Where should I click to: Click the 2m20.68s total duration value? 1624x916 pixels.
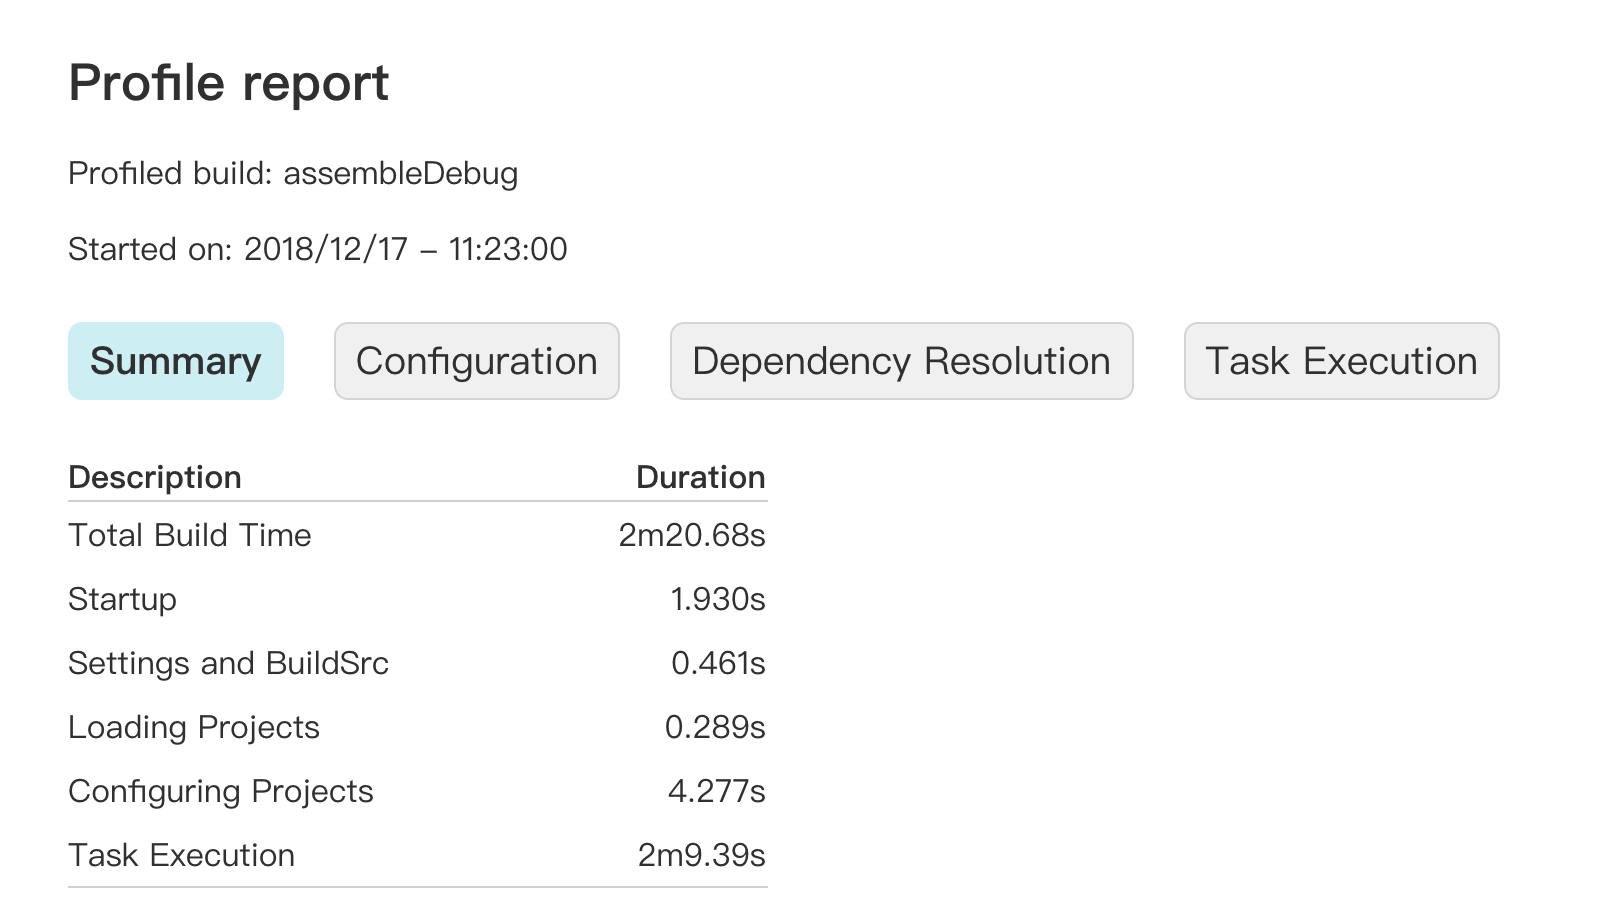tap(692, 535)
